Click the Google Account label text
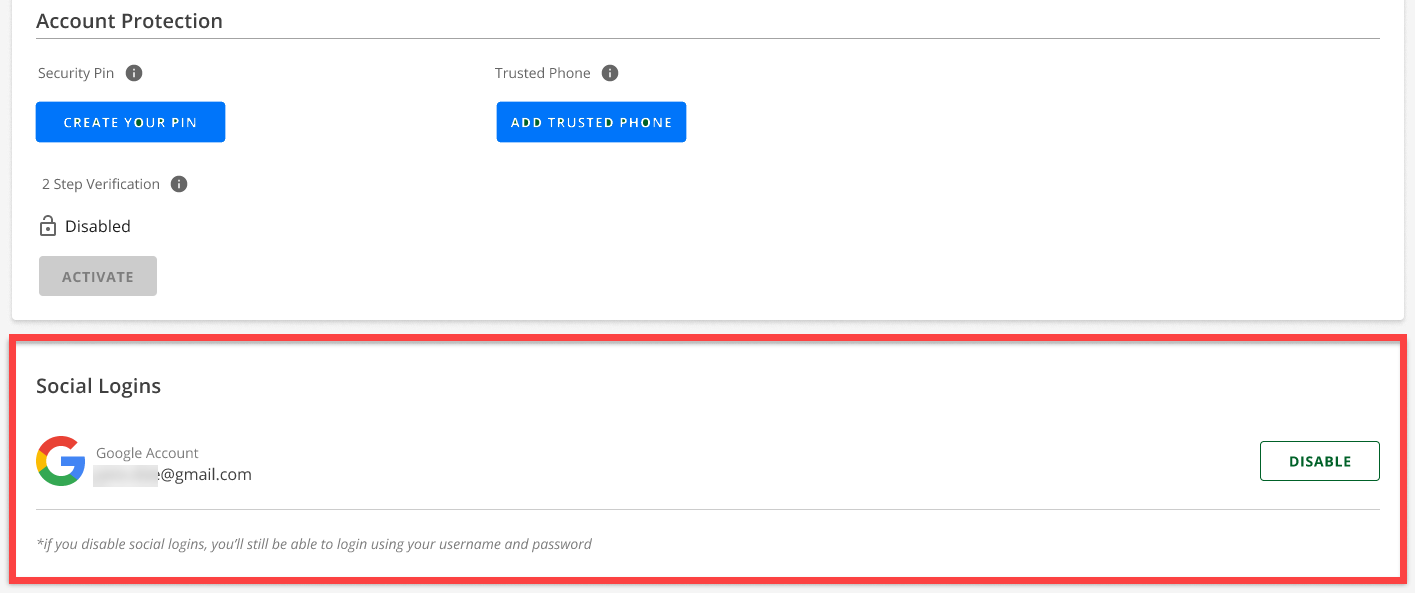The image size is (1415, 593). 146,452
